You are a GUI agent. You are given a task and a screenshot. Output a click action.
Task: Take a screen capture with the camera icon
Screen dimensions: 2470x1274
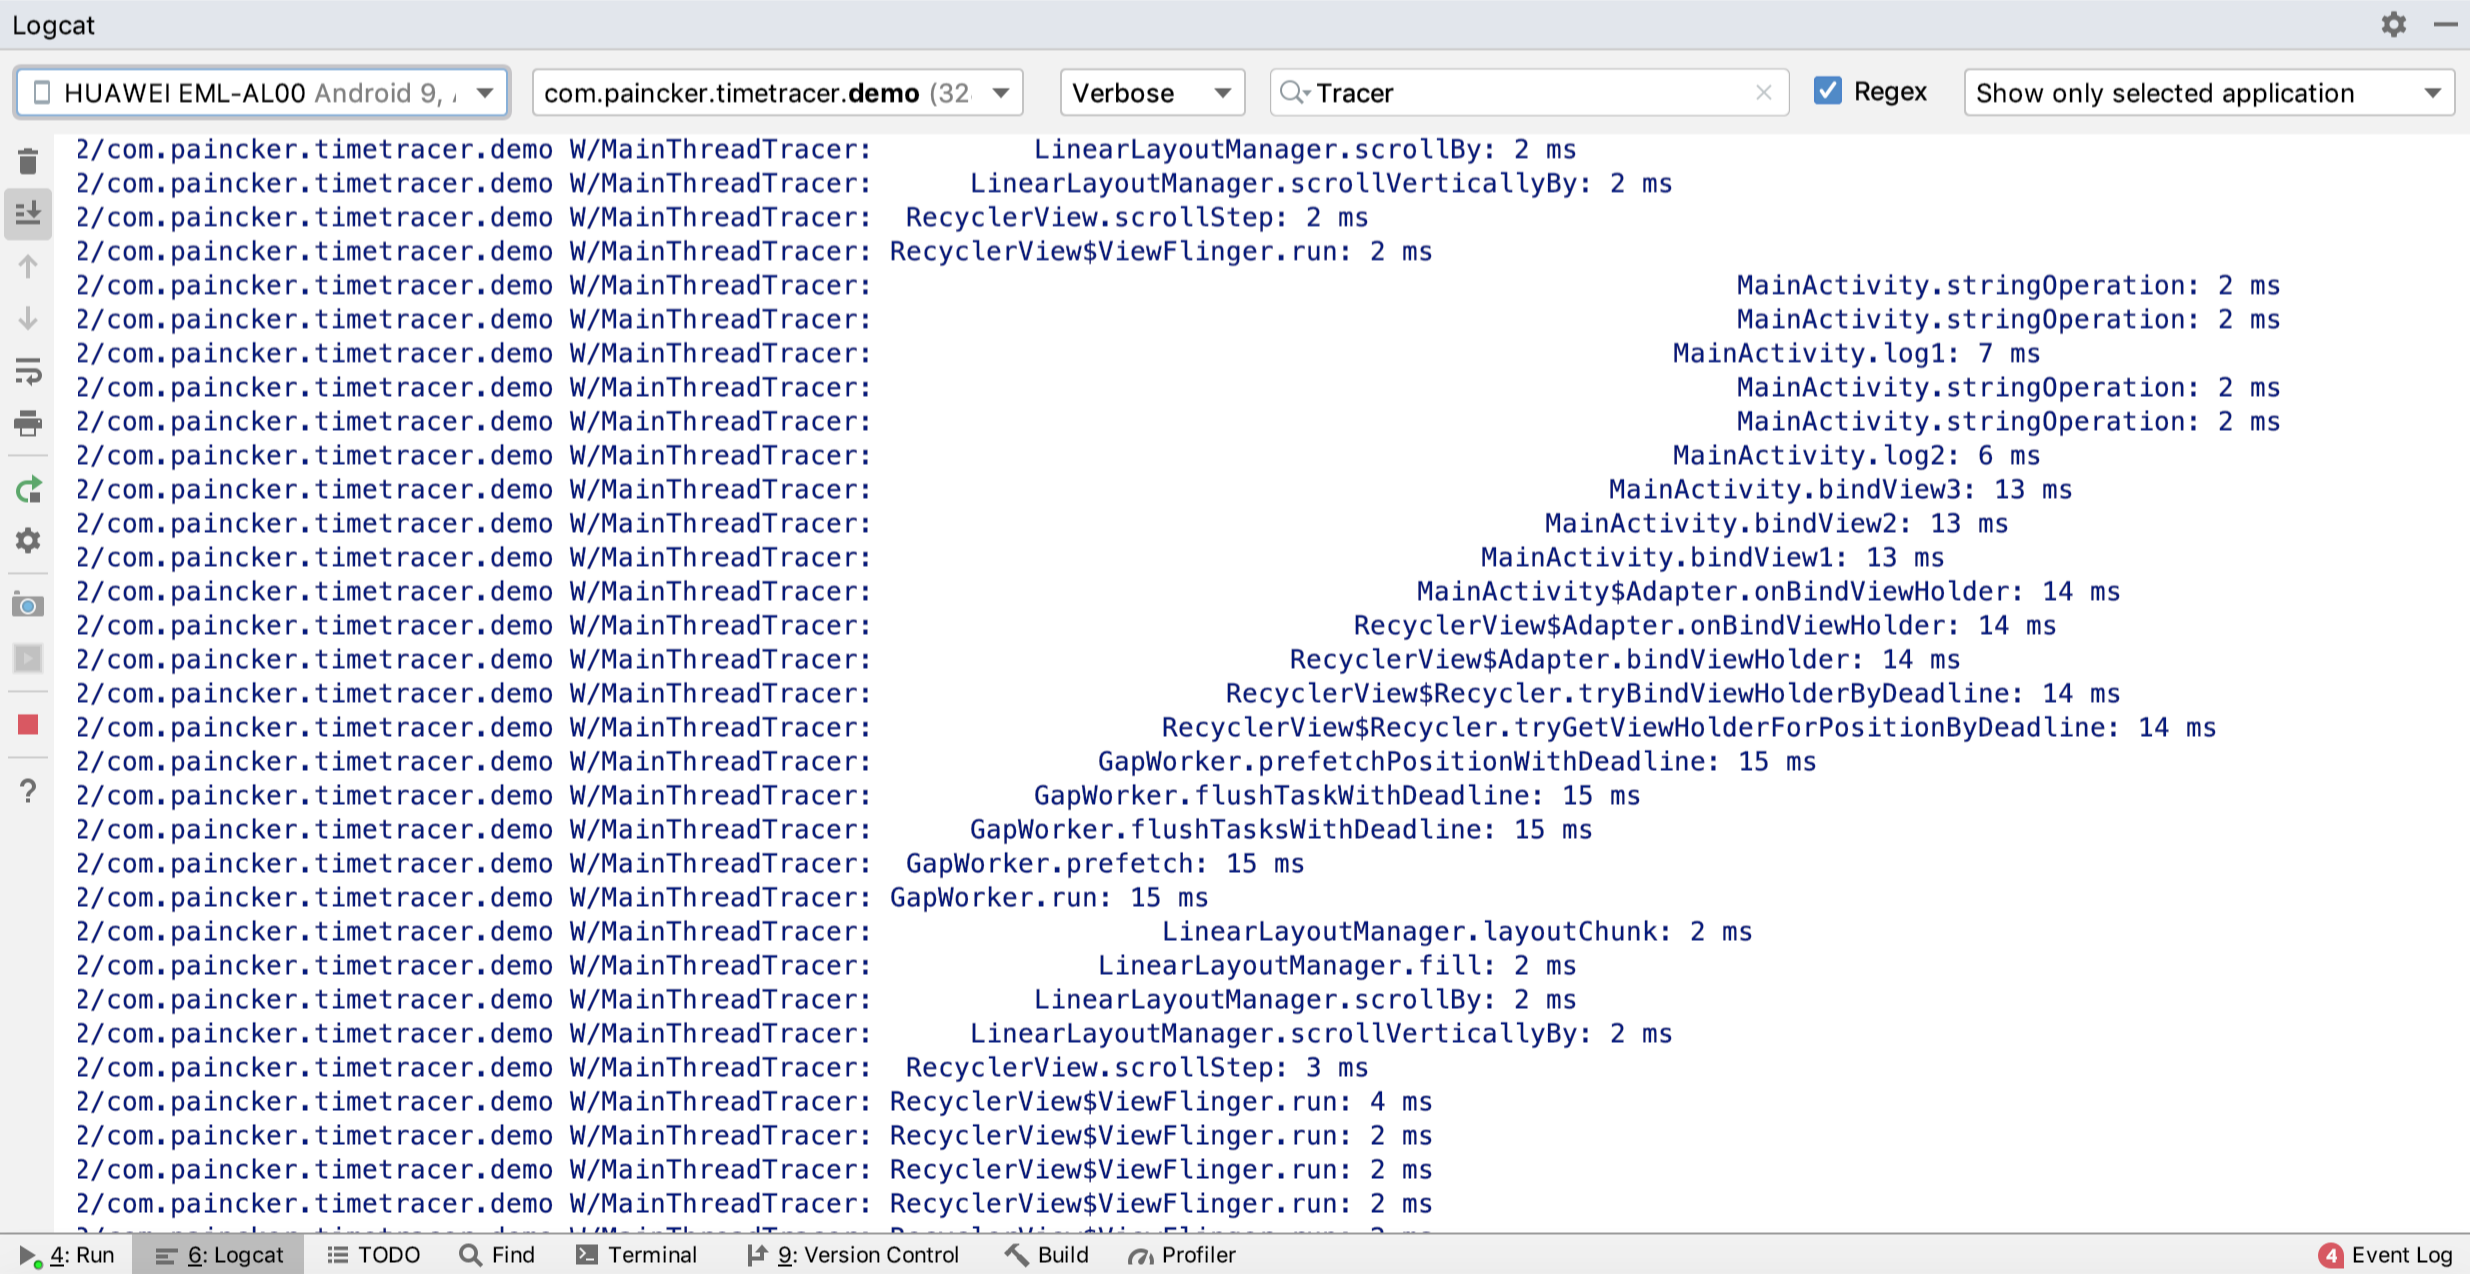(28, 606)
